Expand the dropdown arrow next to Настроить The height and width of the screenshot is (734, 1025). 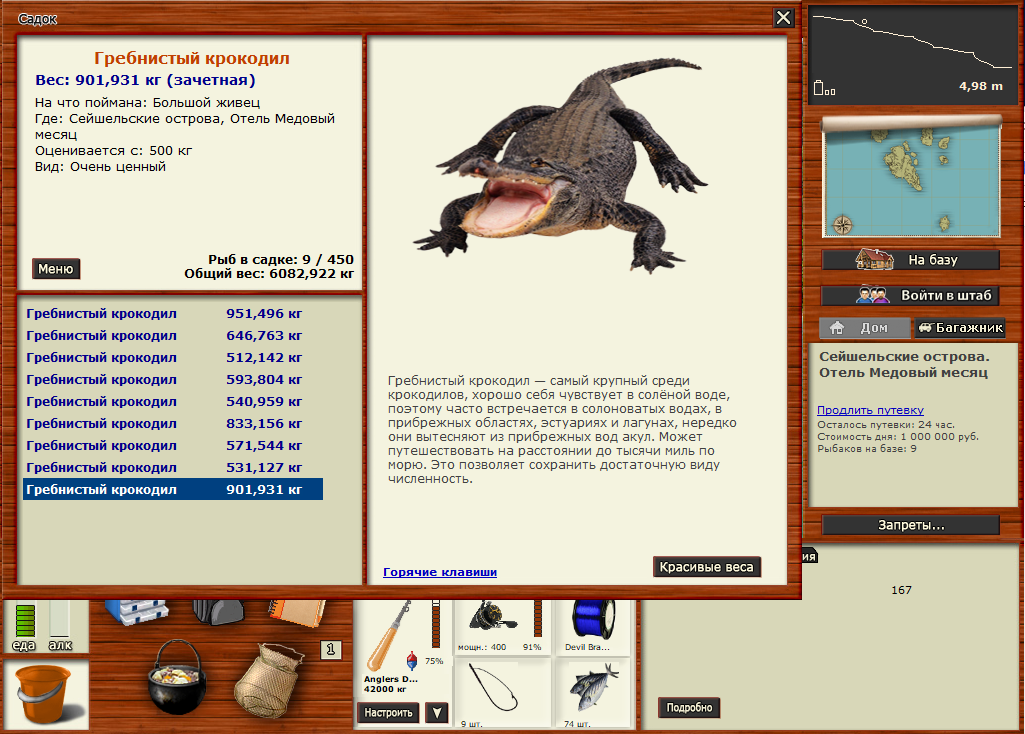click(437, 713)
